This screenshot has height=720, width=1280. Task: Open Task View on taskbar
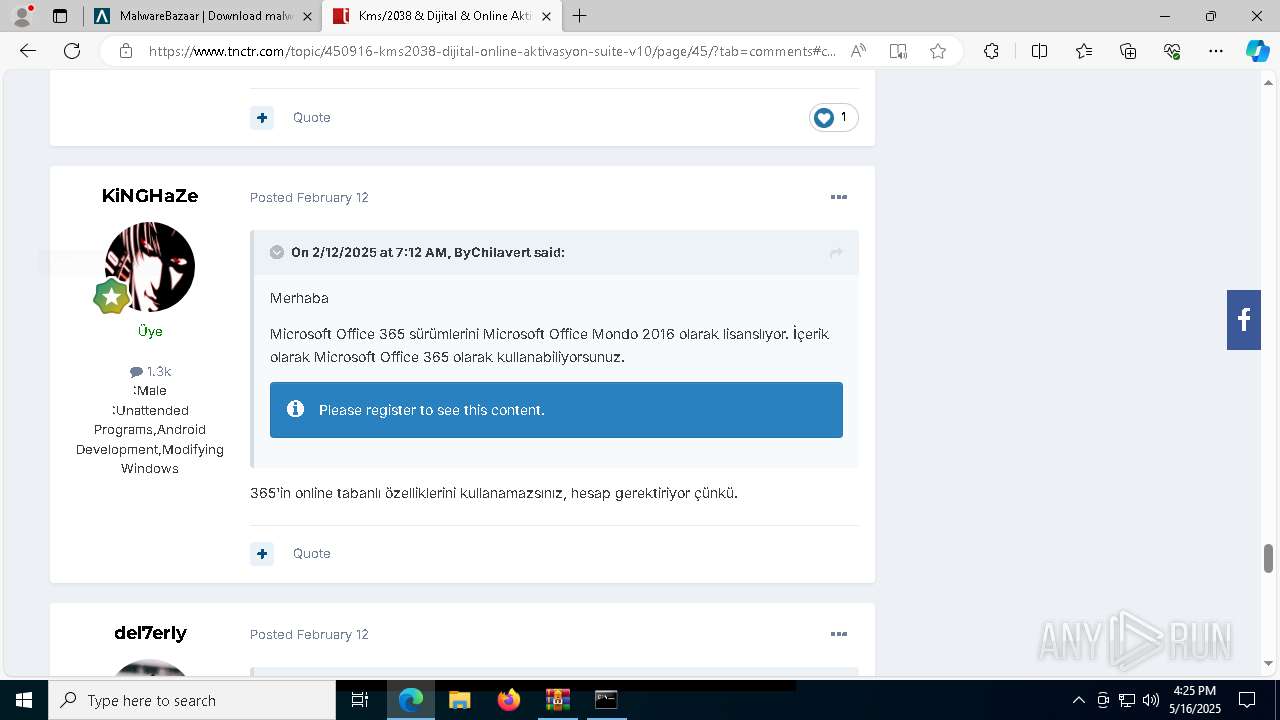(360, 700)
